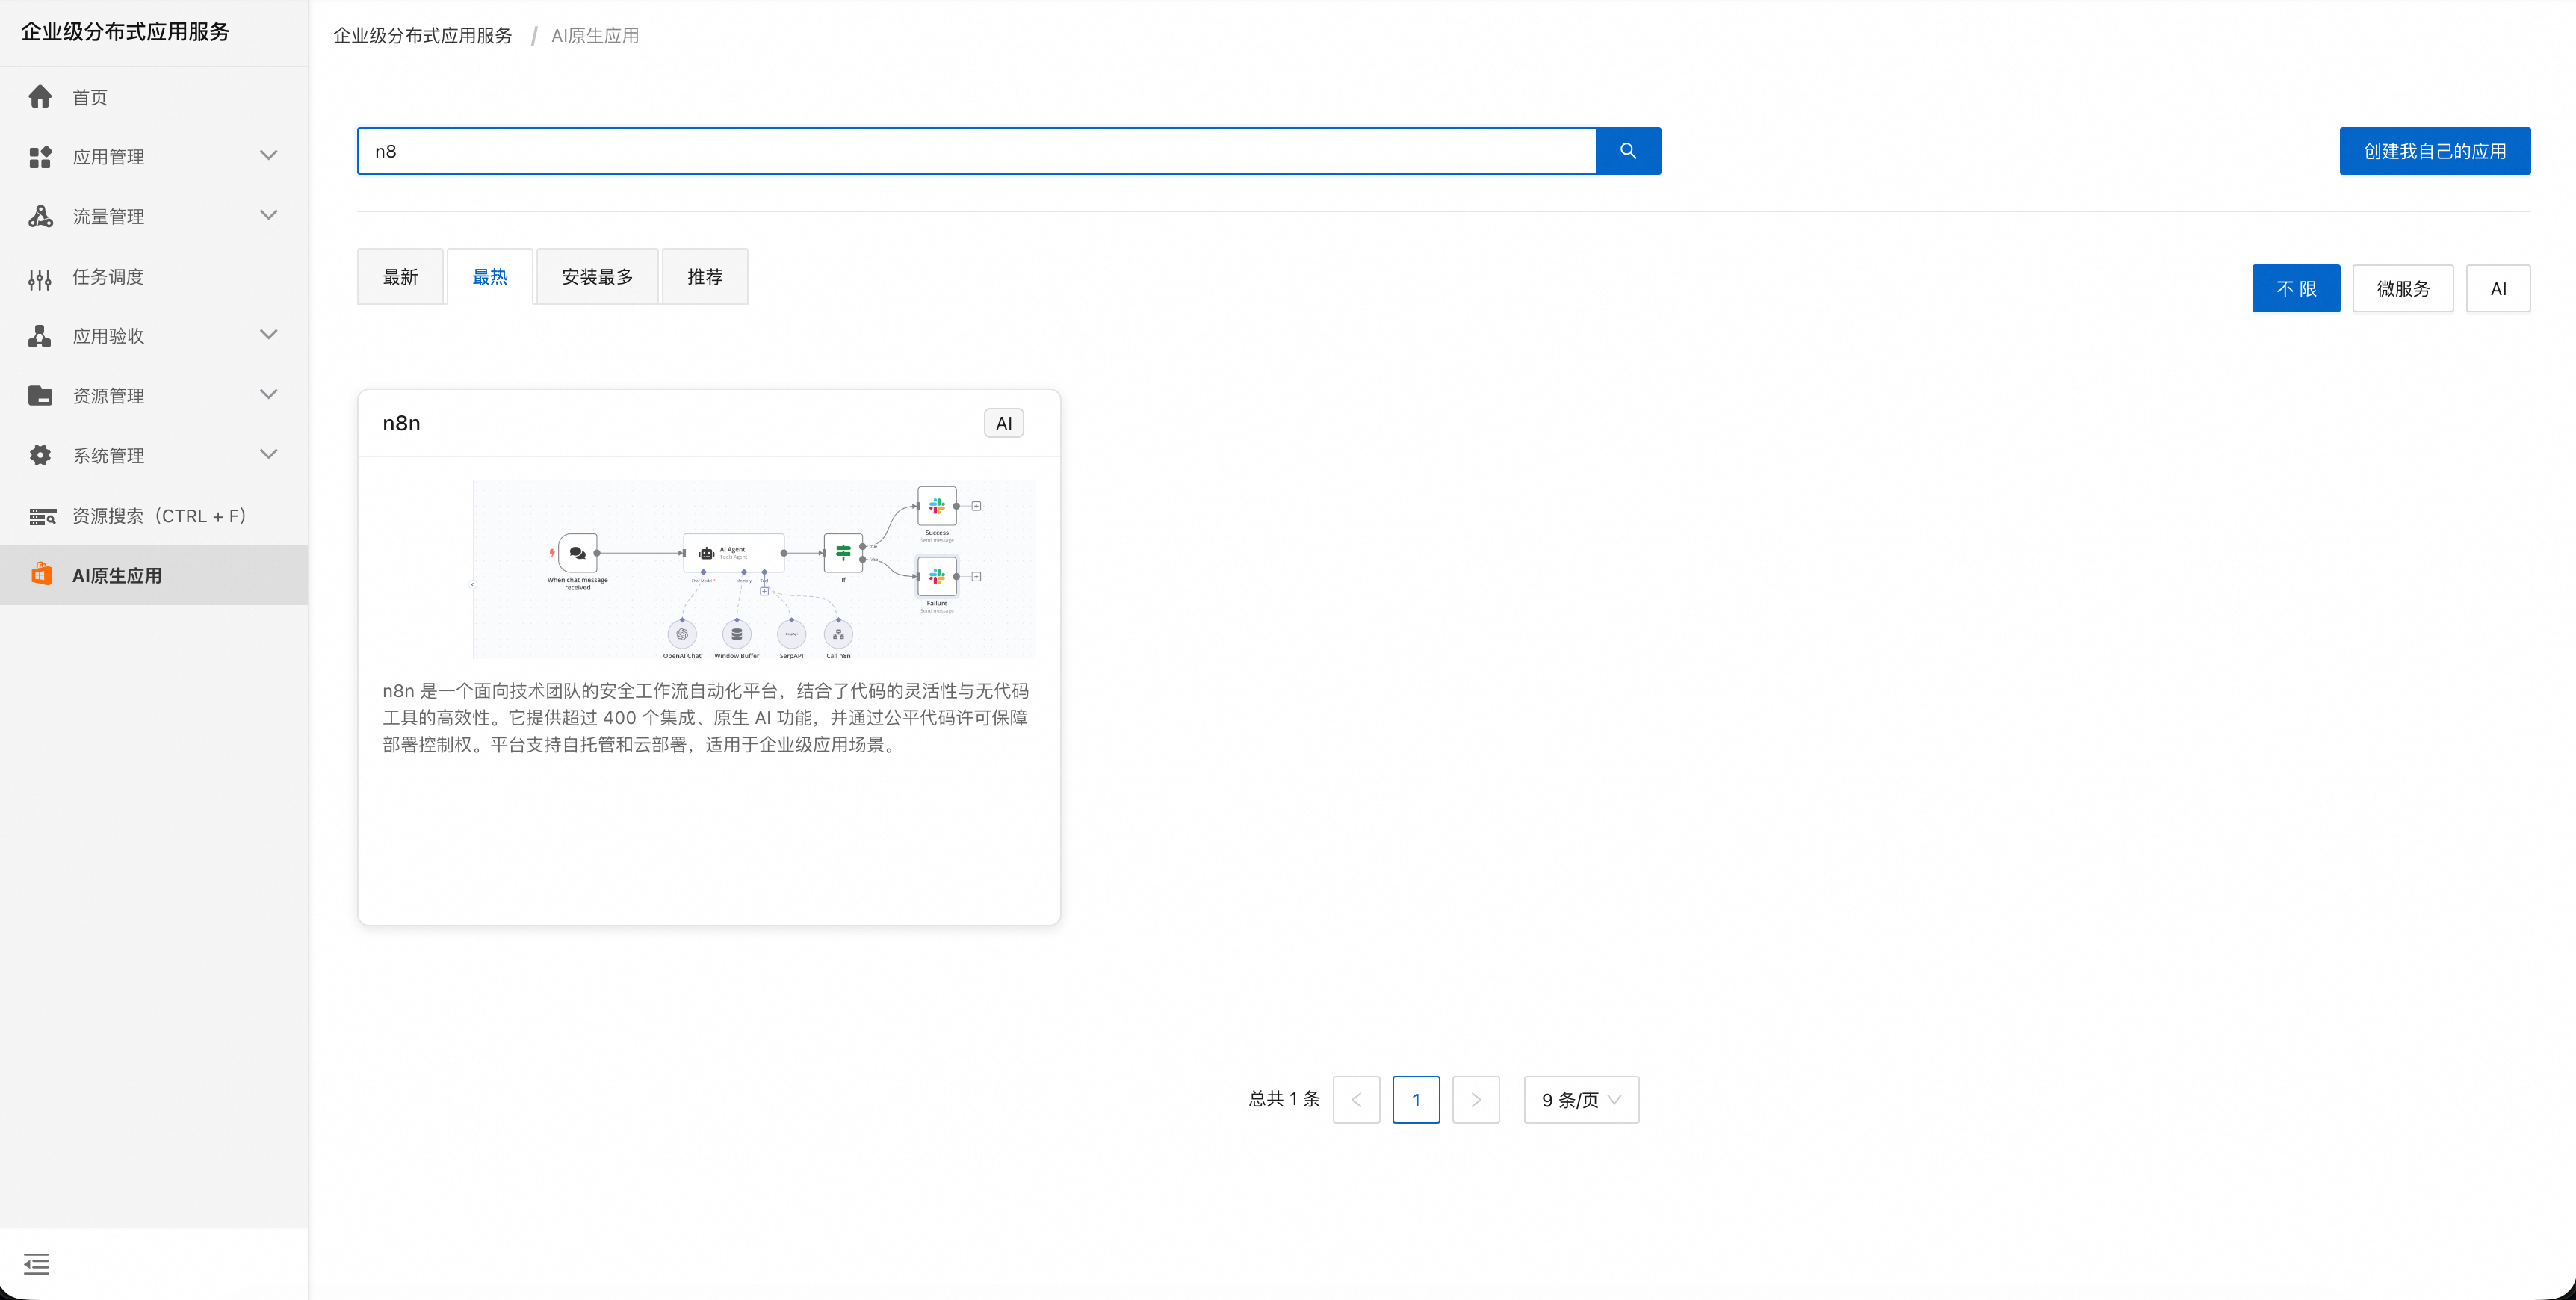Click the 系统管理 gear icon

tap(40, 455)
